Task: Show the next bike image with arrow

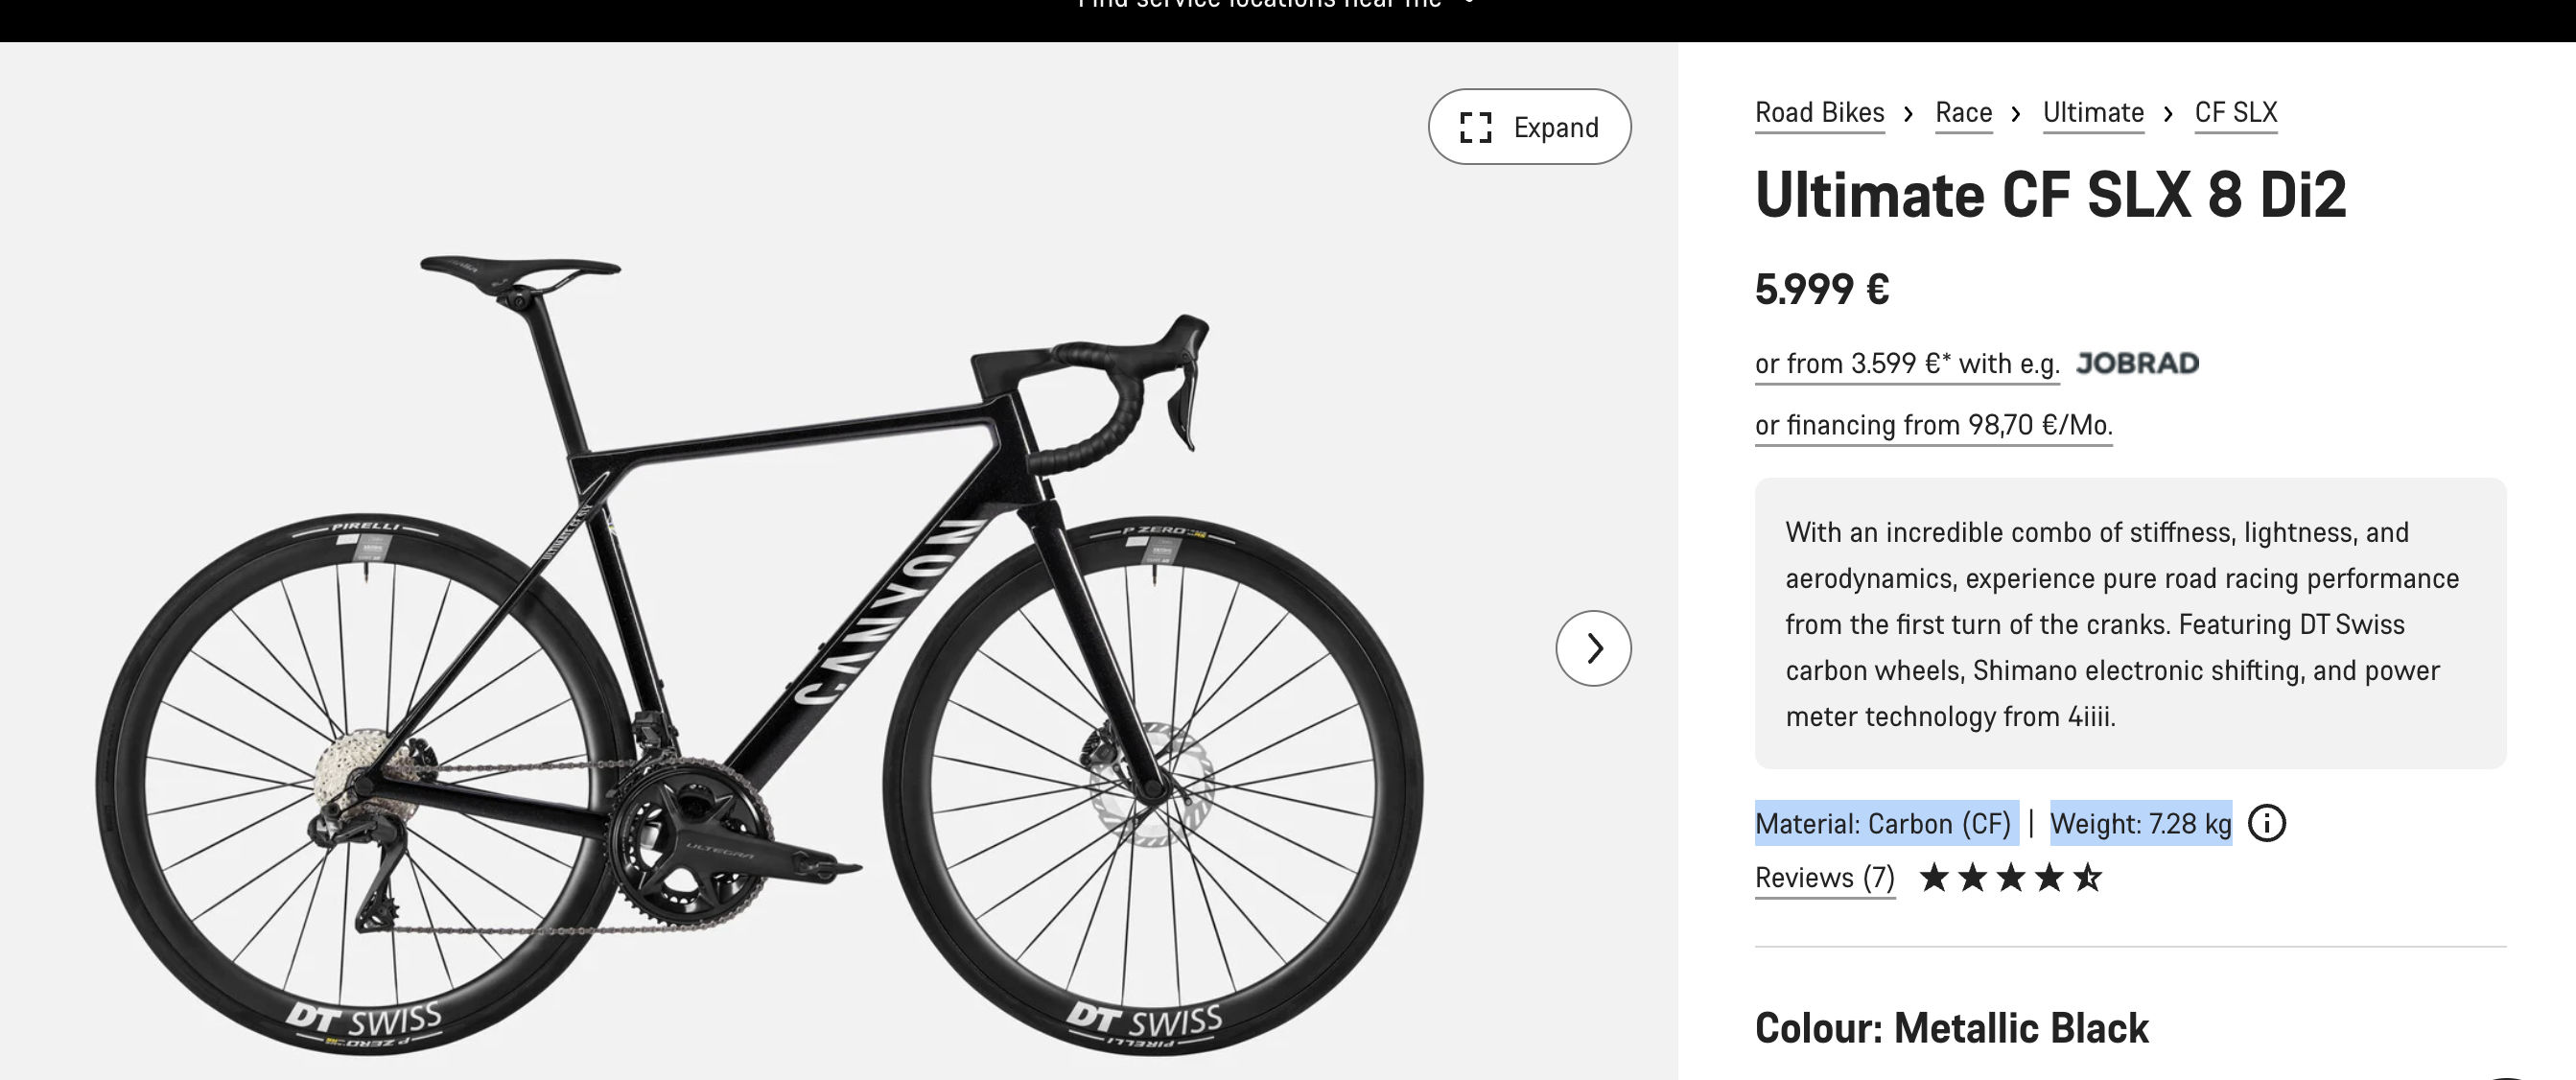Action: pyautogui.click(x=1593, y=648)
